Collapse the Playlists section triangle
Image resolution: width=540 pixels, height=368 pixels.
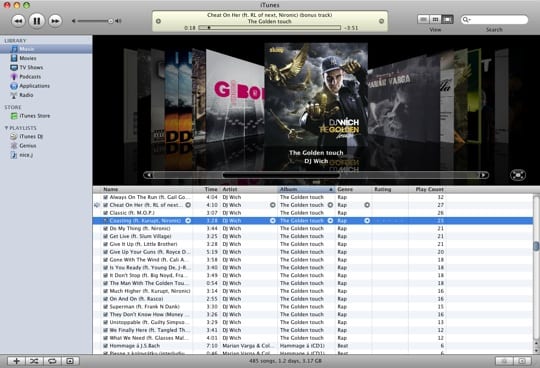pyautogui.click(x=6, y=128)
